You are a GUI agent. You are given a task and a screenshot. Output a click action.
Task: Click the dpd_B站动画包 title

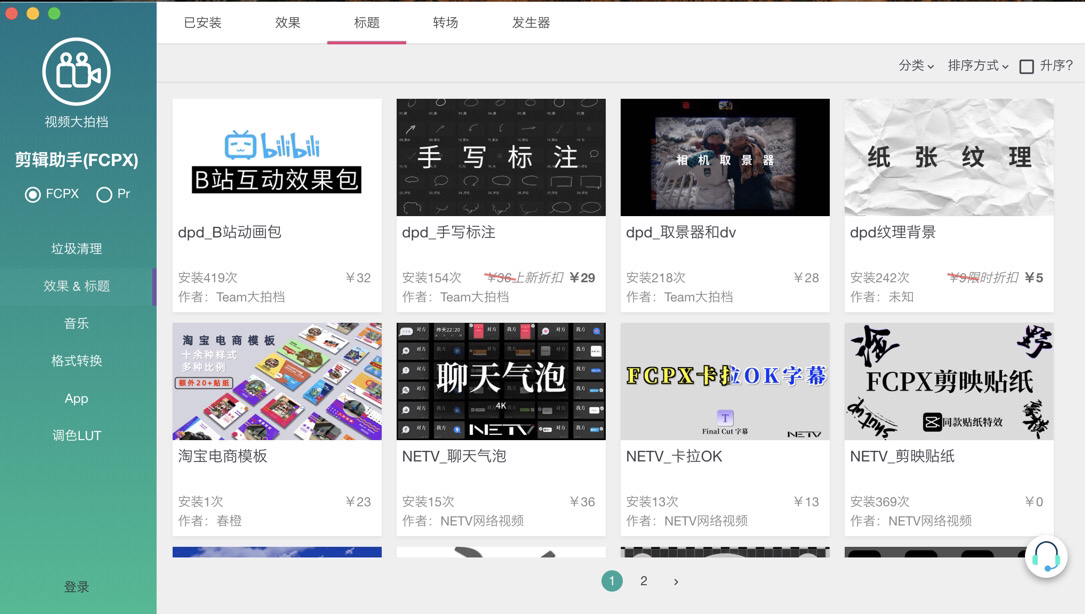230,233
